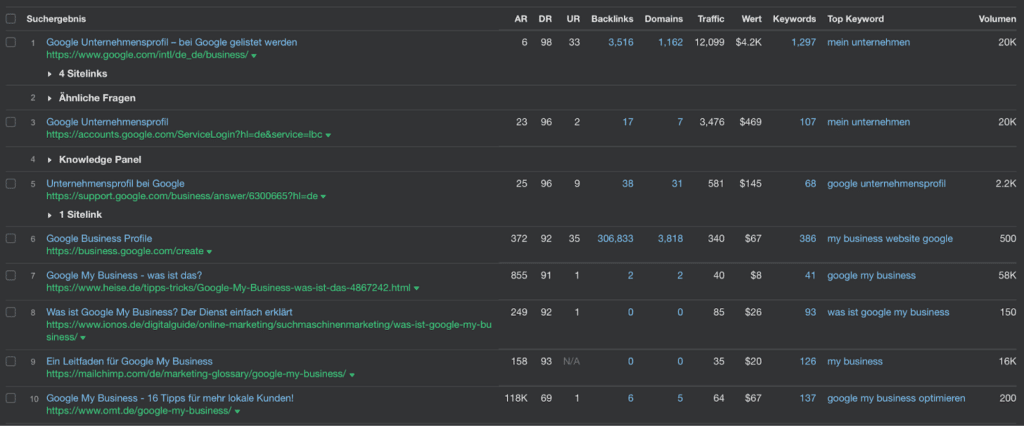1024x426 pixels.
Task: Open dropdown arrow after google.com/intl/de_de/business URL
Action: (253, 56)
